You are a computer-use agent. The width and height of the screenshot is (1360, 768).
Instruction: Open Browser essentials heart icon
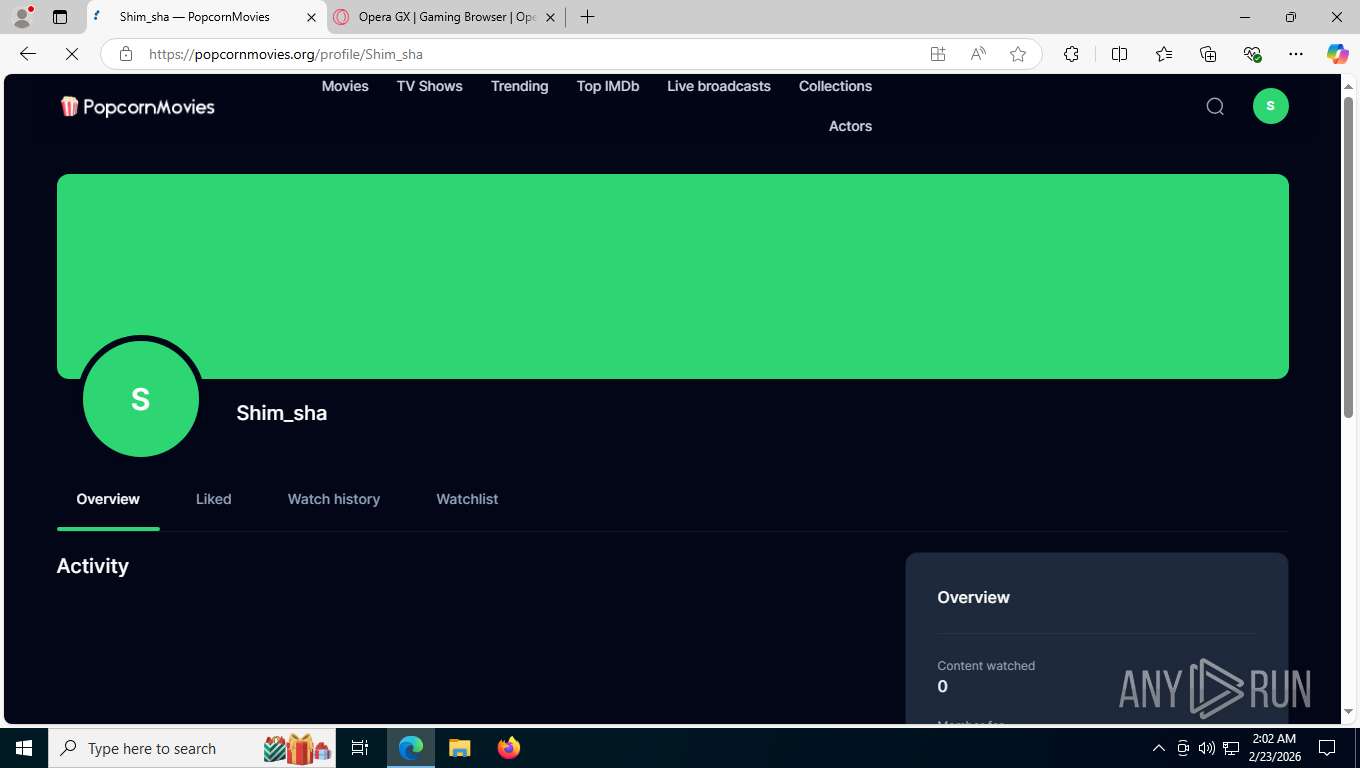1252,54
